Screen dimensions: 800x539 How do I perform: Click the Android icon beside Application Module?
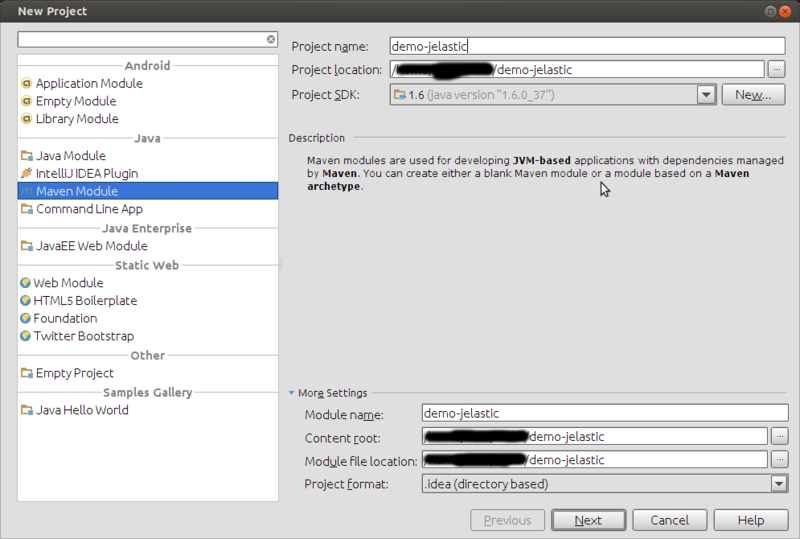[x=27, y=83]
